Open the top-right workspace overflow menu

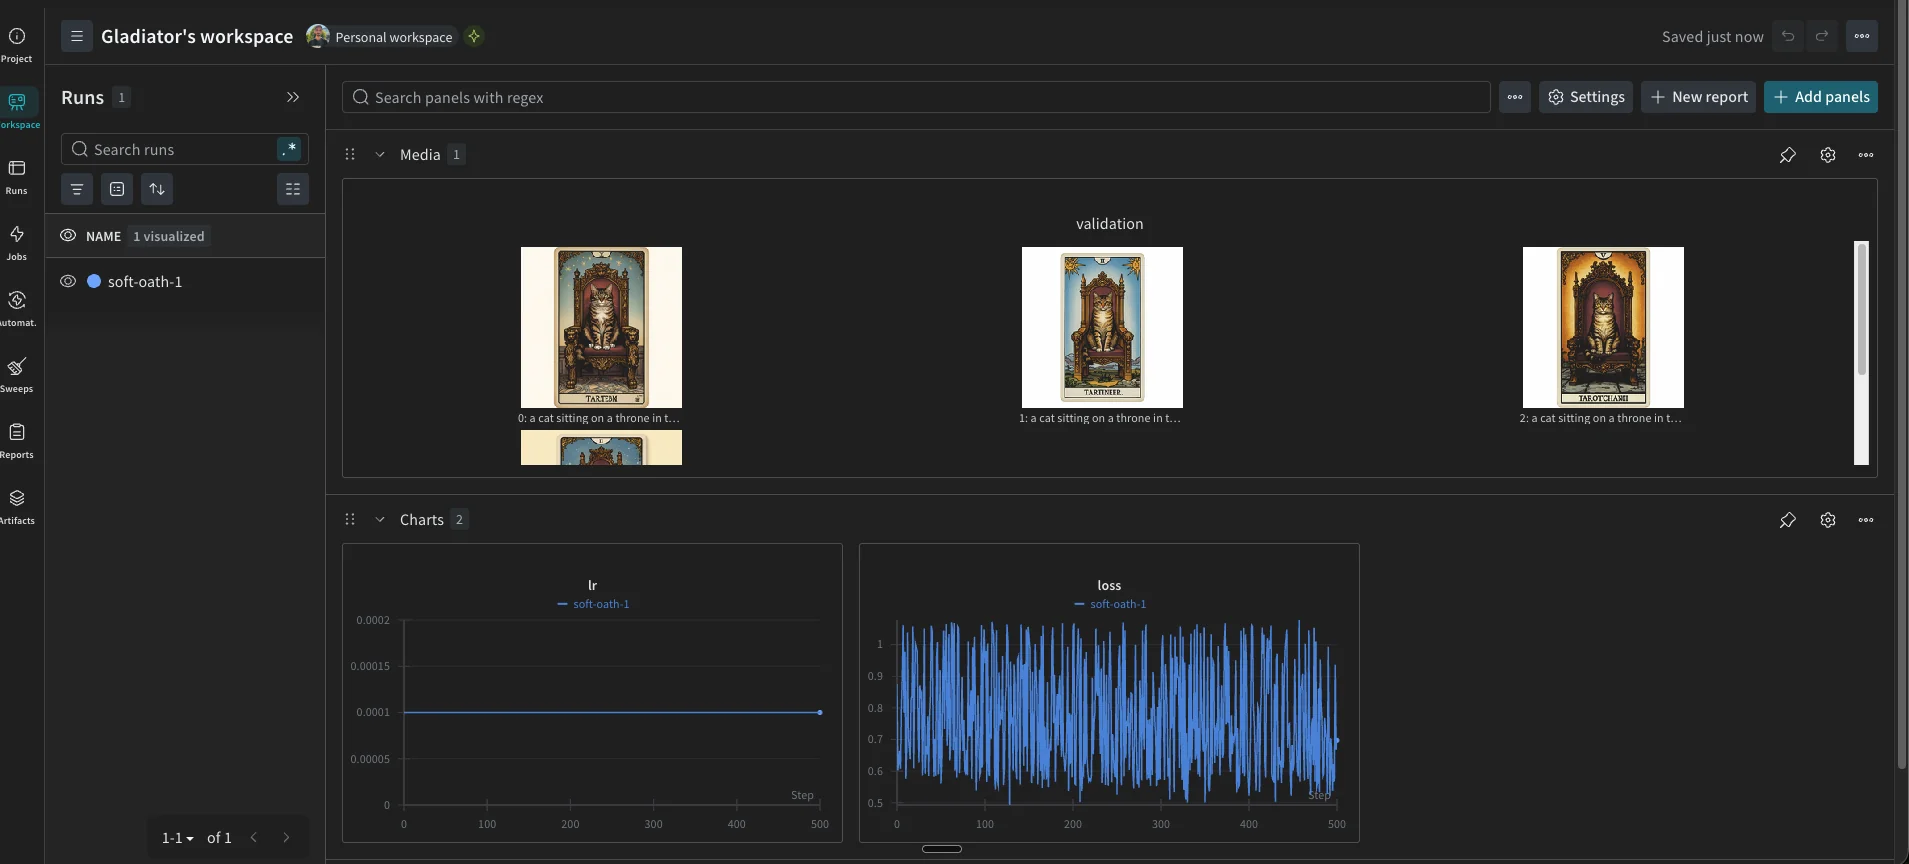[1862, 36]
